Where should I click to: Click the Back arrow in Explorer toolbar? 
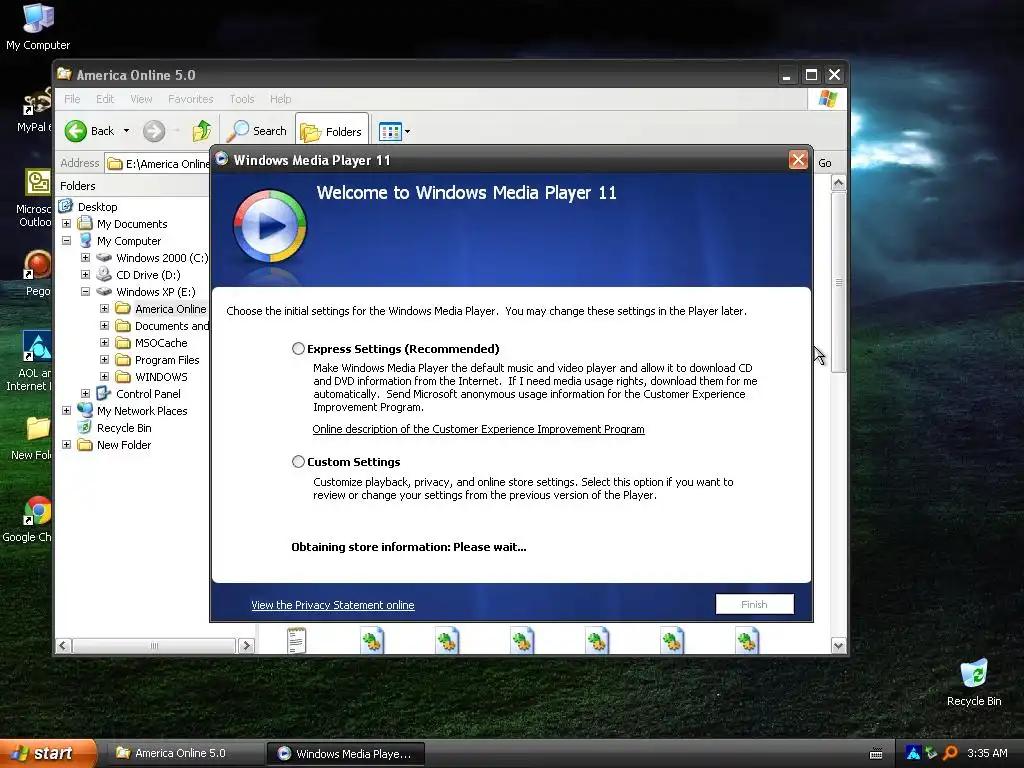coord(76,131)
